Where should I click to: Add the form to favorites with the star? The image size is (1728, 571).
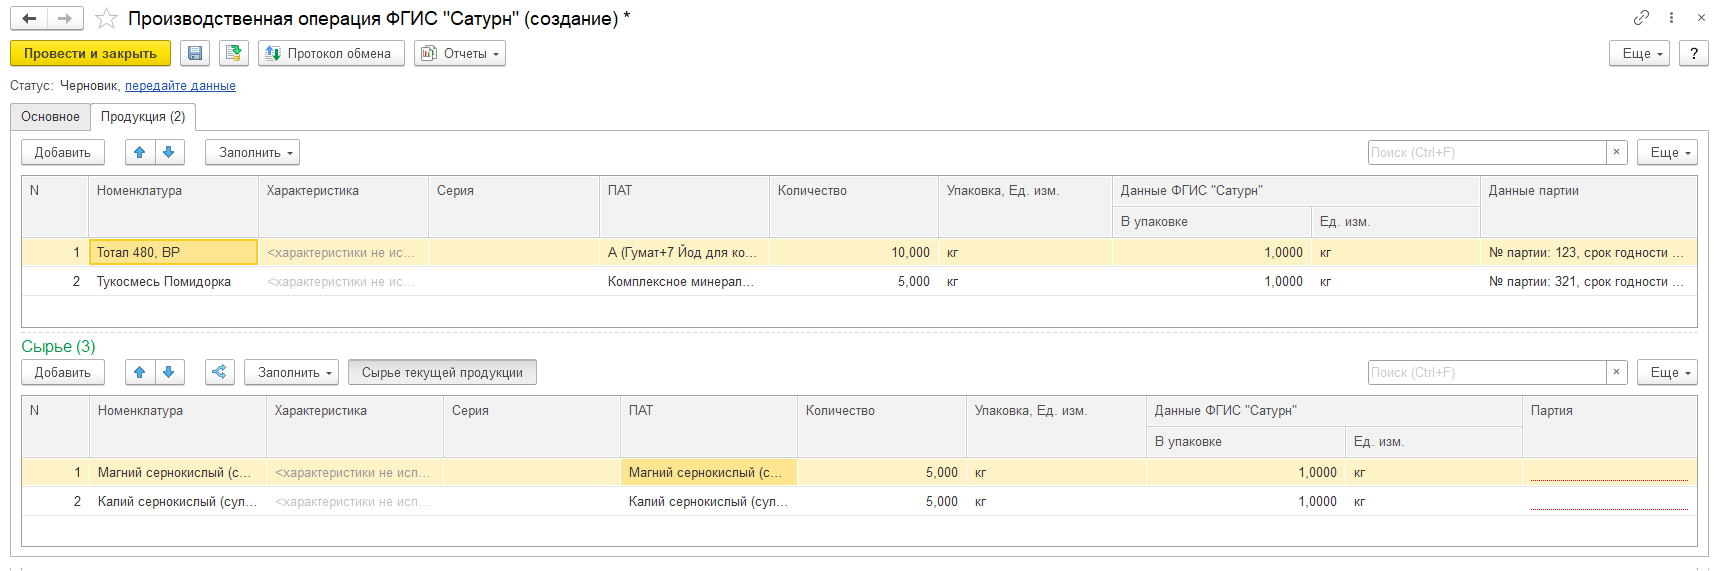[x=106, y=19]
